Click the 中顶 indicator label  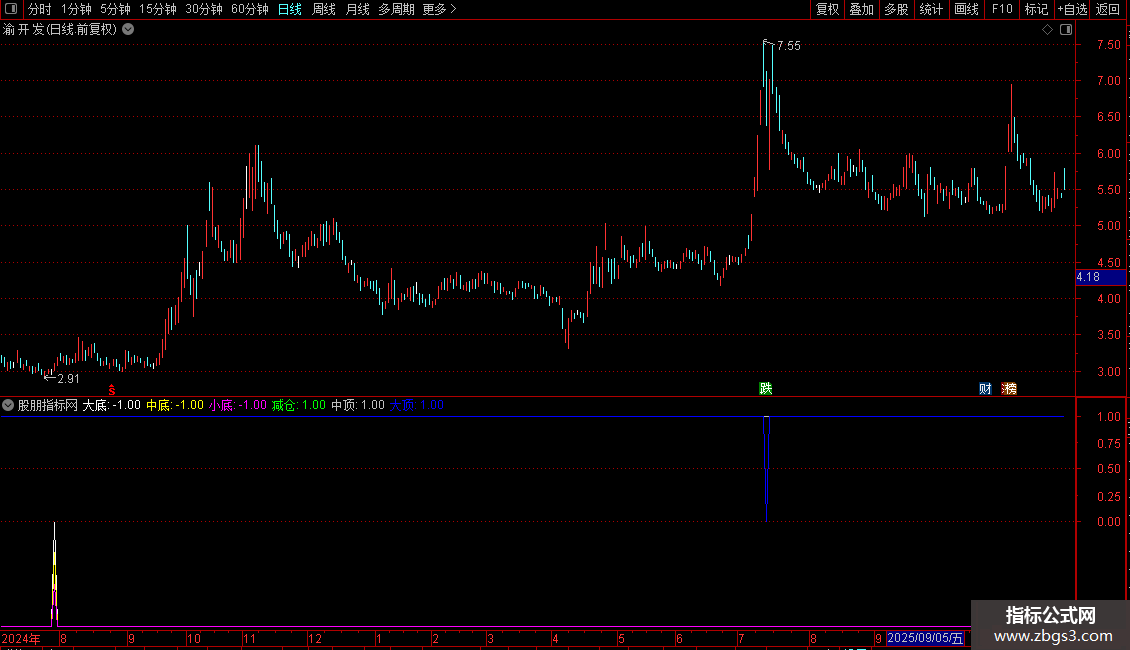(357, 405)
